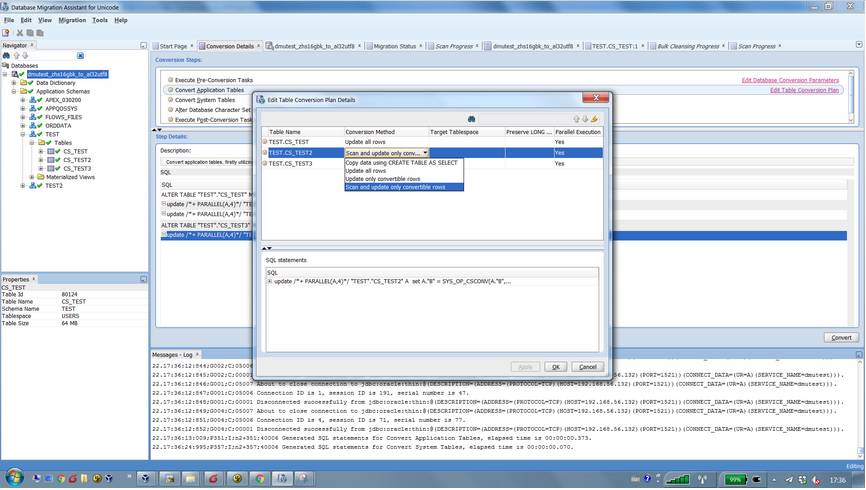Click OK in Edit Table Conversion dialog
866x490 pixels.
556,367
